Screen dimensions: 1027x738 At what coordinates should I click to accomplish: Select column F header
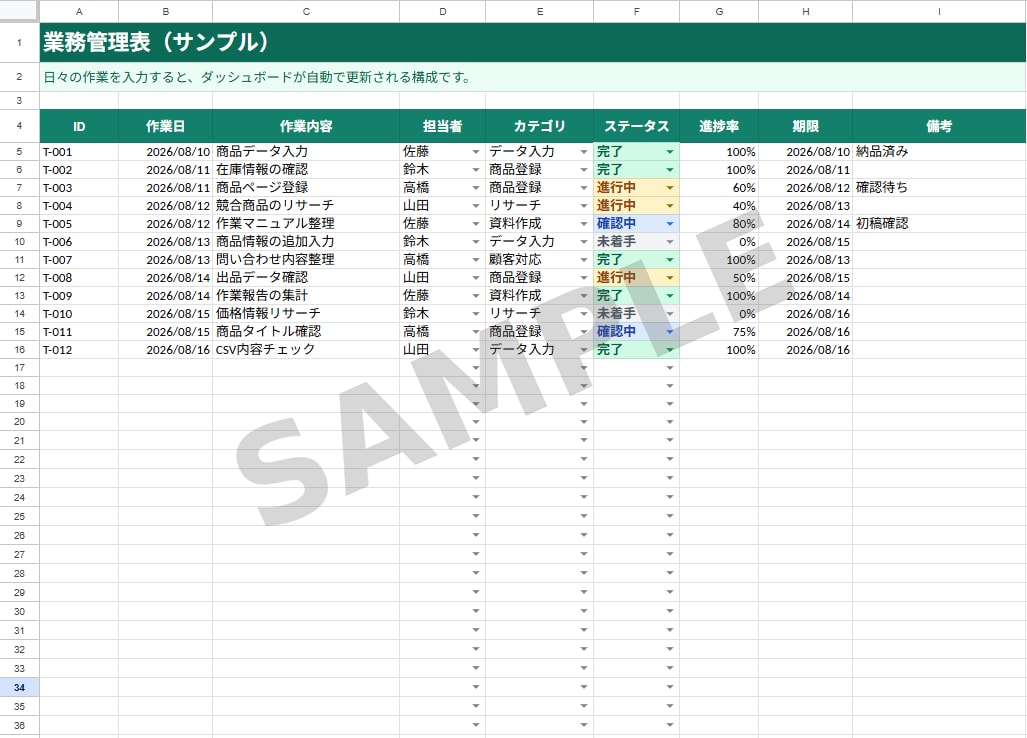pos(637,11)
